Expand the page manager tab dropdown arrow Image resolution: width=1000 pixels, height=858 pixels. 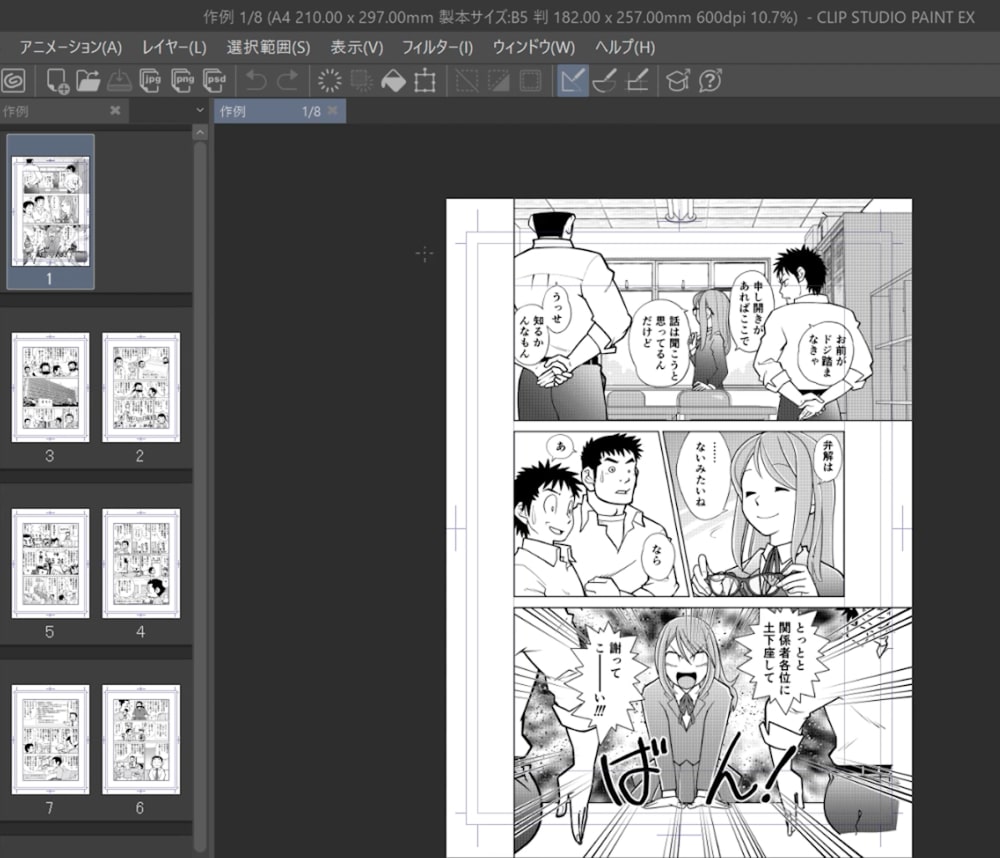click(x=200, y=110)
